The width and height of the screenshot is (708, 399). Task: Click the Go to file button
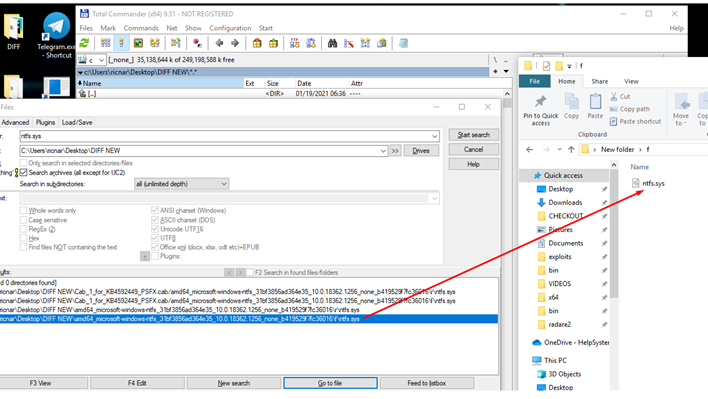pos(330,383)
